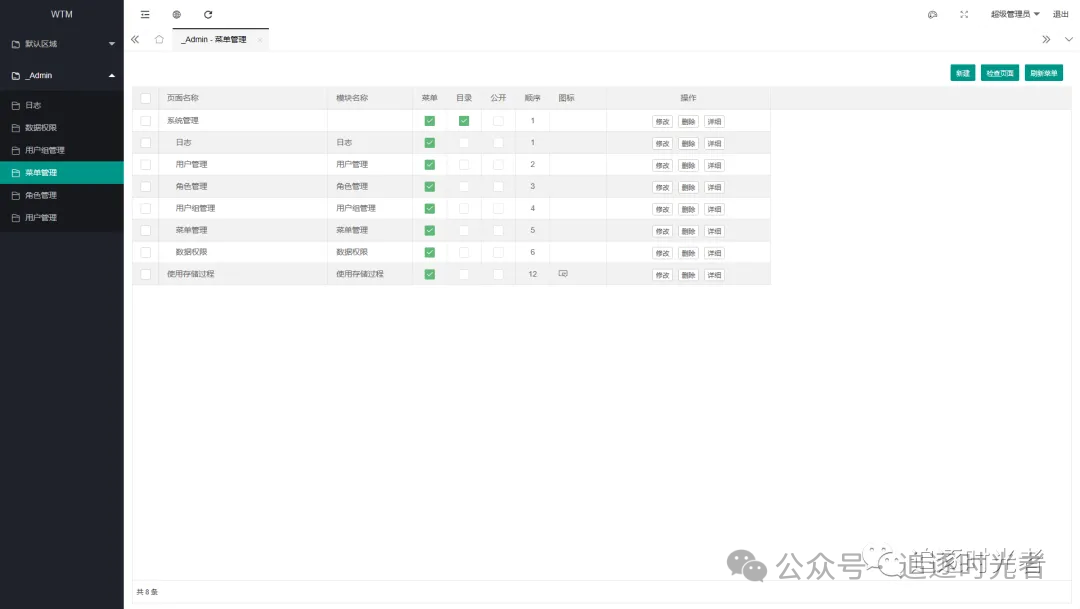This screenshot has height=609, width=1080.
Task: Select the 菜单管理 row checkbox
Action: tap(145, 230)
